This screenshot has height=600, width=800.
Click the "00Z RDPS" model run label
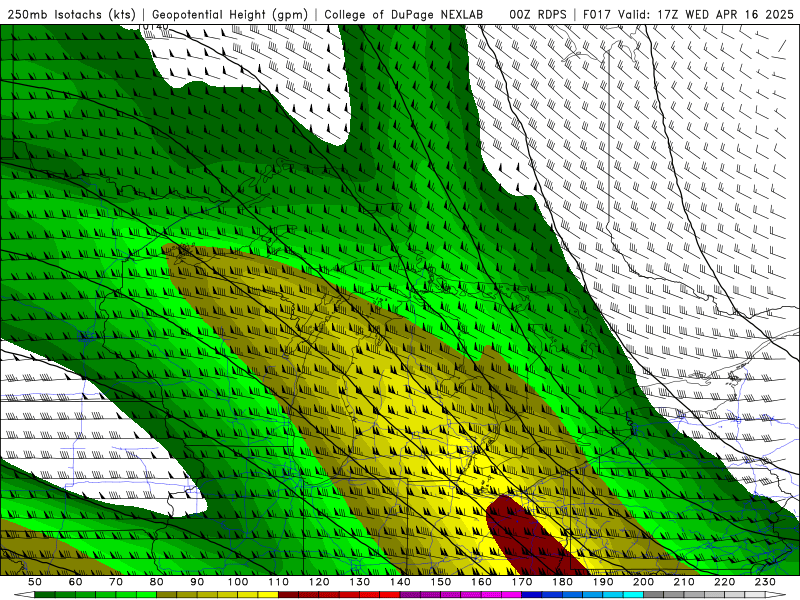click(x=537, y=14)
